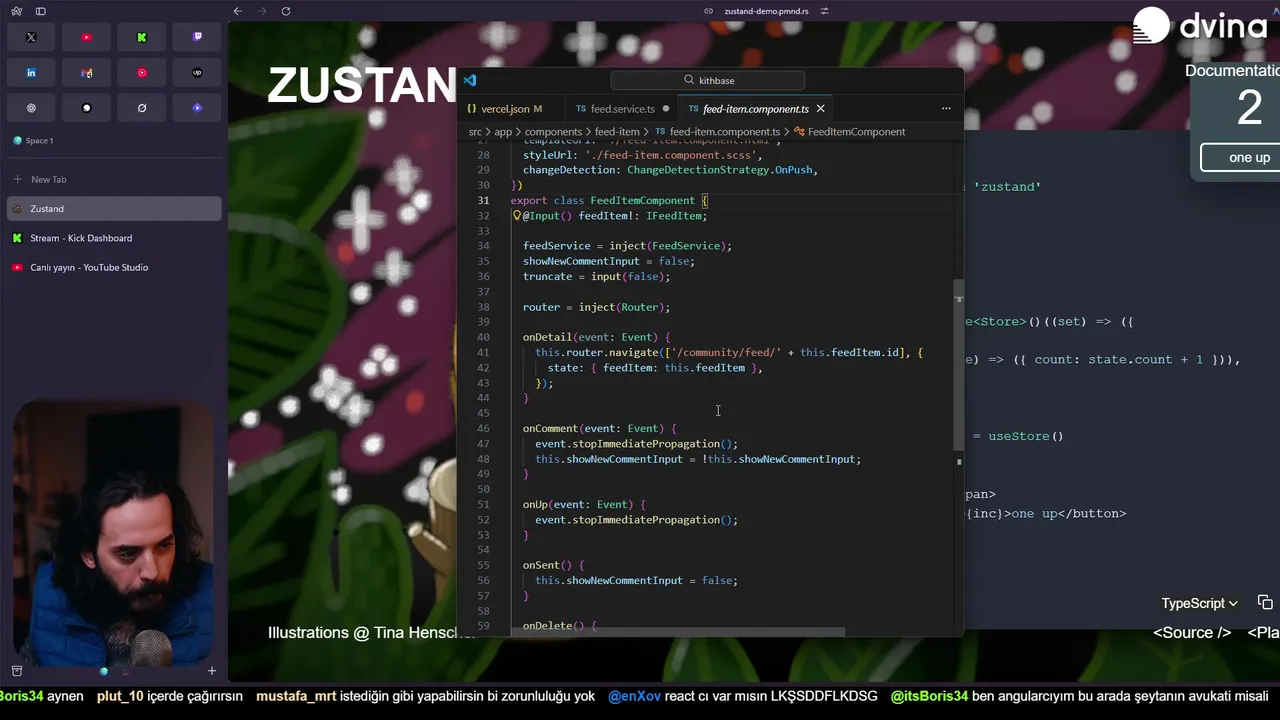Open a New Tab from sidebar

(x=40, y=179)
